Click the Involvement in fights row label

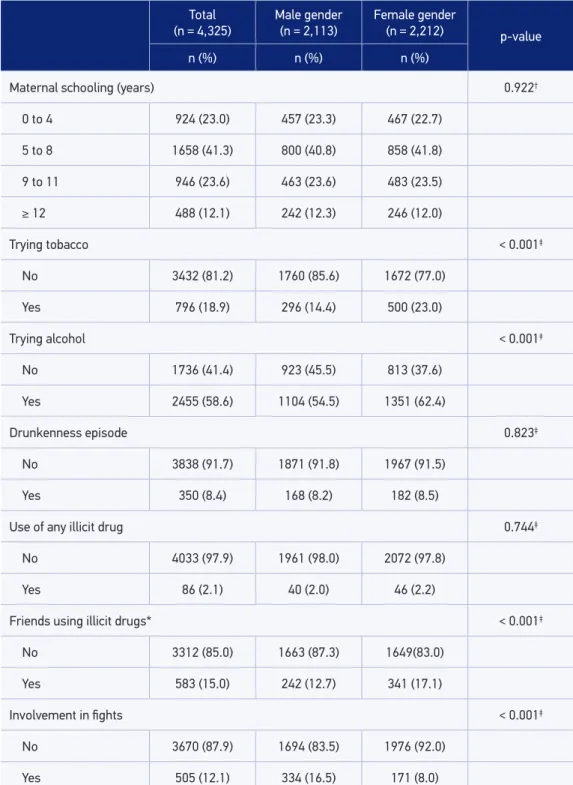pyautogui.click(x=66, y=715)
